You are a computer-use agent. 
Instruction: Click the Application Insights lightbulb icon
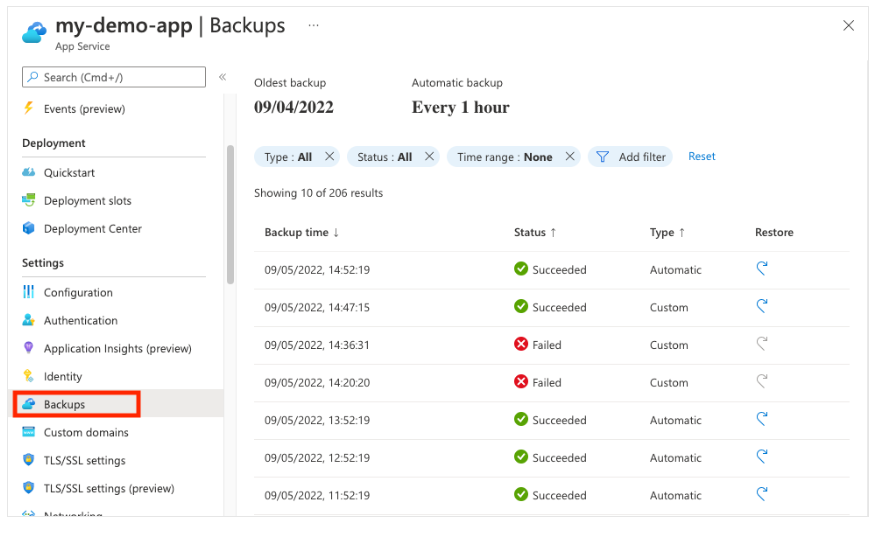tap(28, 348)
